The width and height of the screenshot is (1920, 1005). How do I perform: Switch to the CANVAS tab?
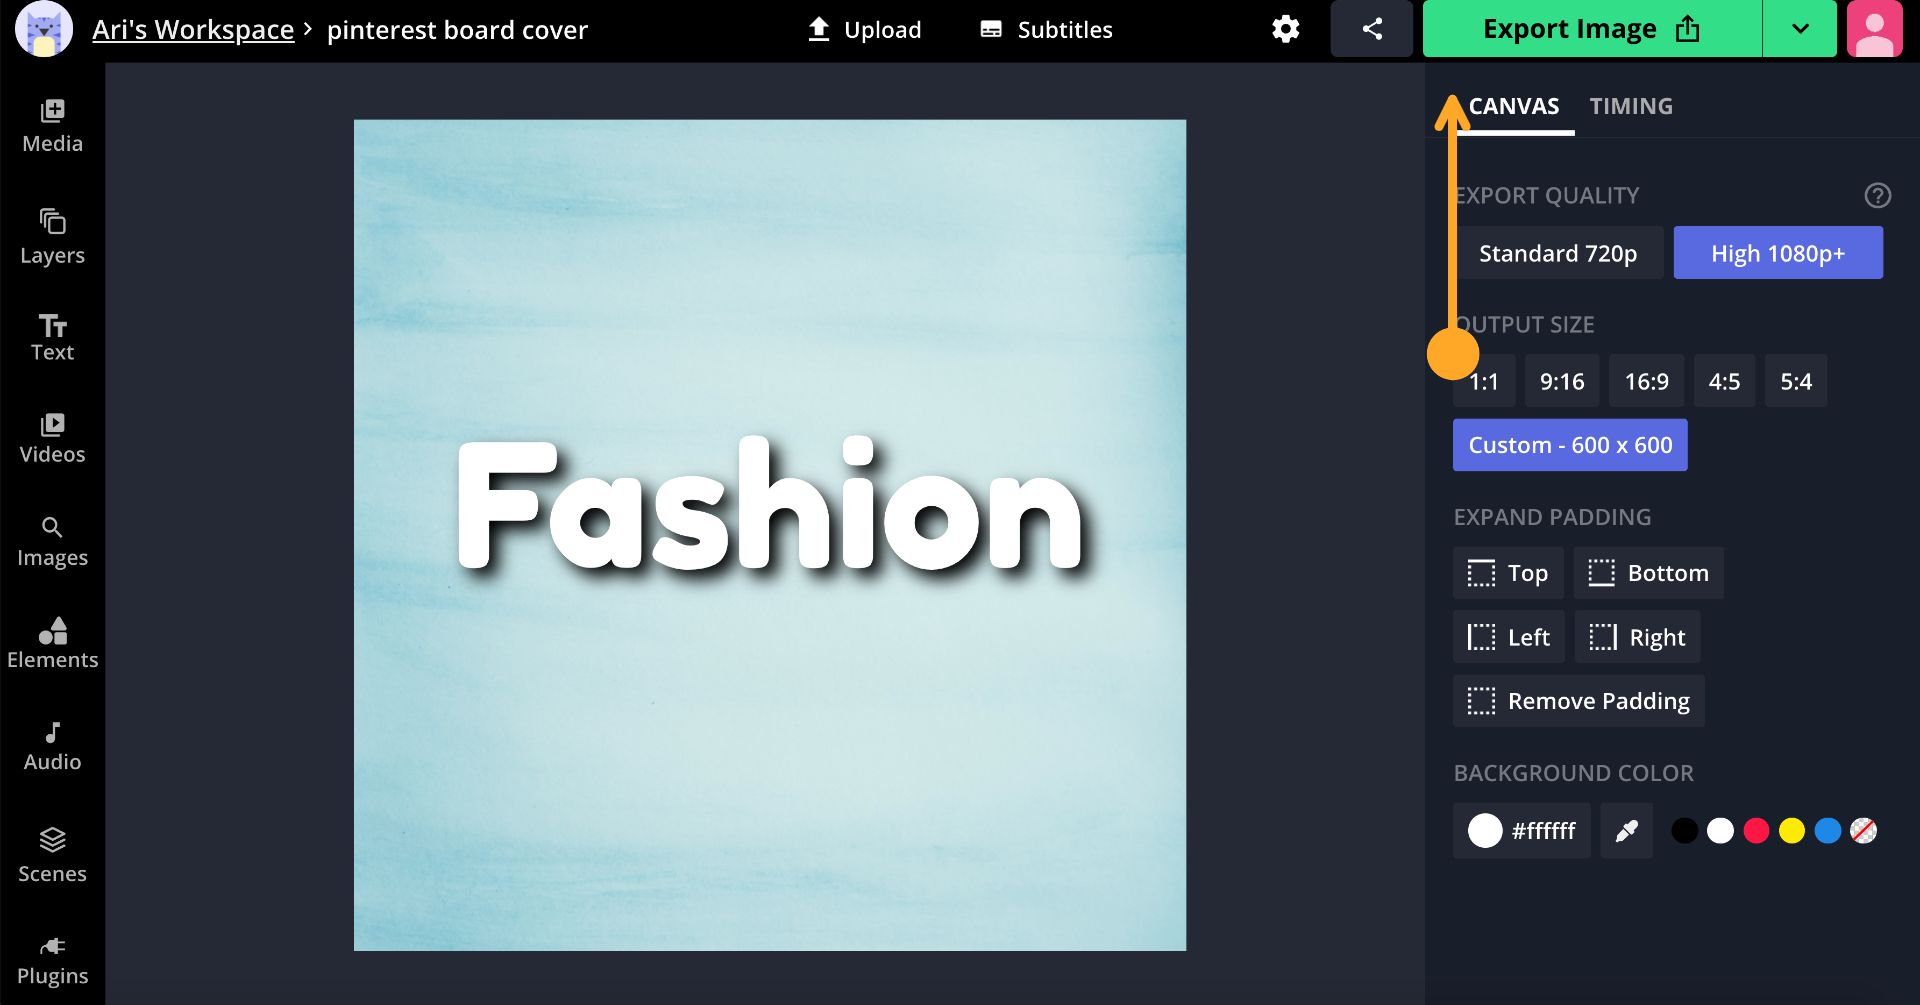point(1513,106)
